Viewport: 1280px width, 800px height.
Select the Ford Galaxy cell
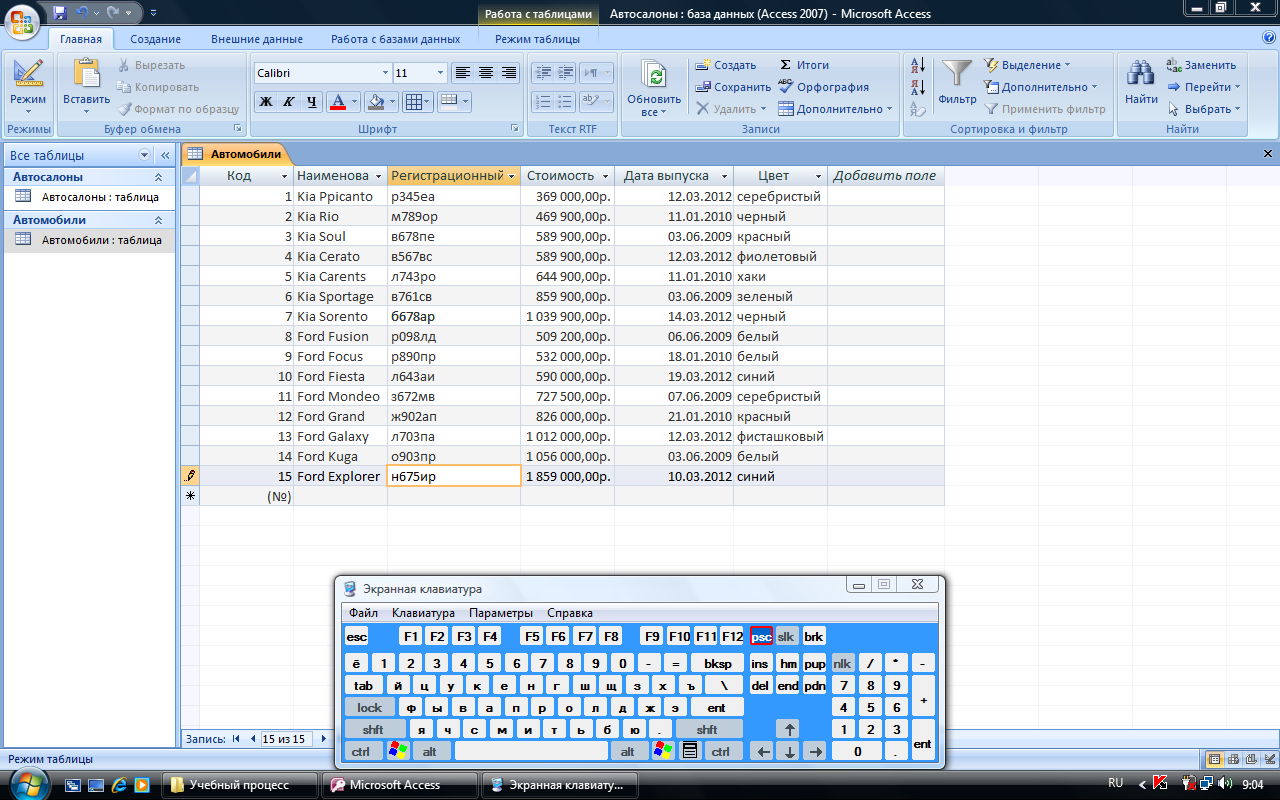[340, 436]
